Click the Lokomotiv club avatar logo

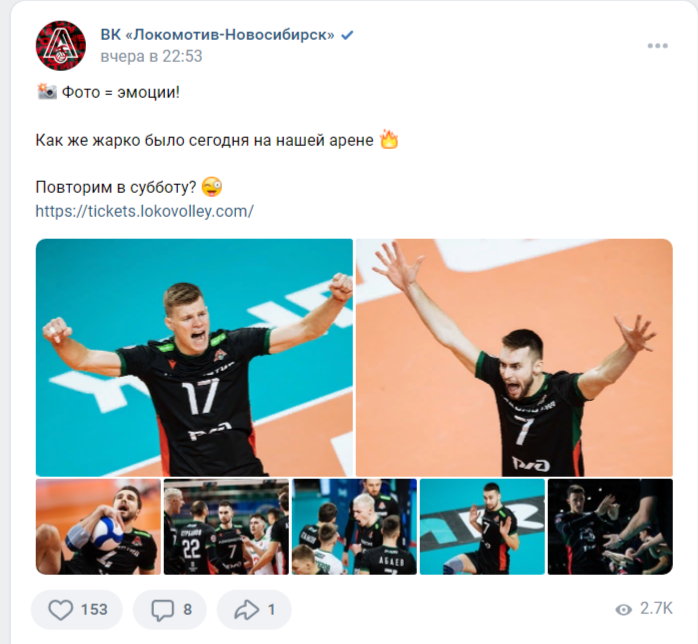[61, 45]
